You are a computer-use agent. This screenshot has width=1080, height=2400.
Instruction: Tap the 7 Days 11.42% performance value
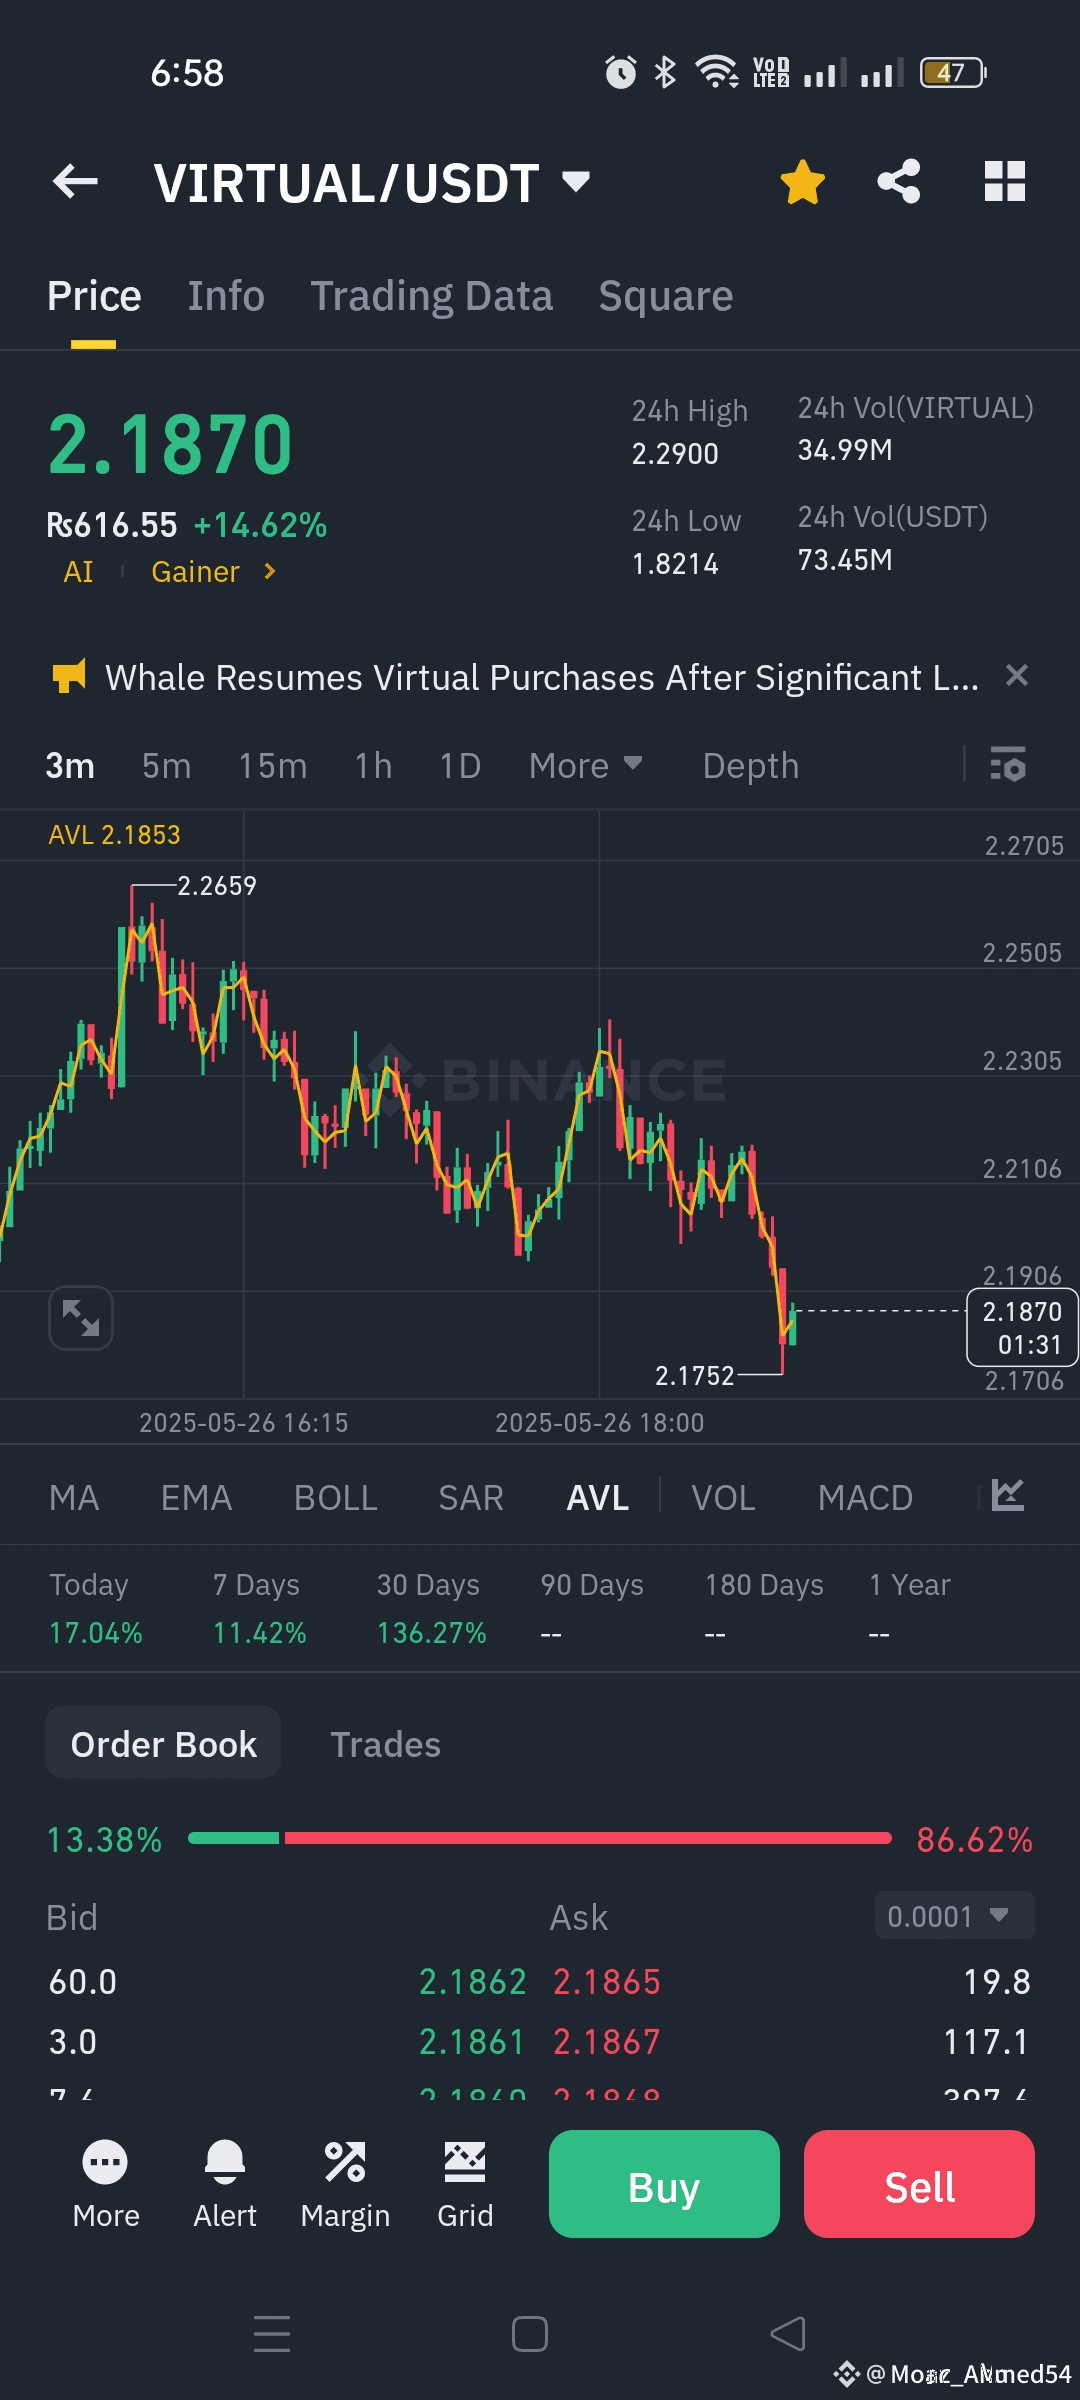coord(259,1633)
